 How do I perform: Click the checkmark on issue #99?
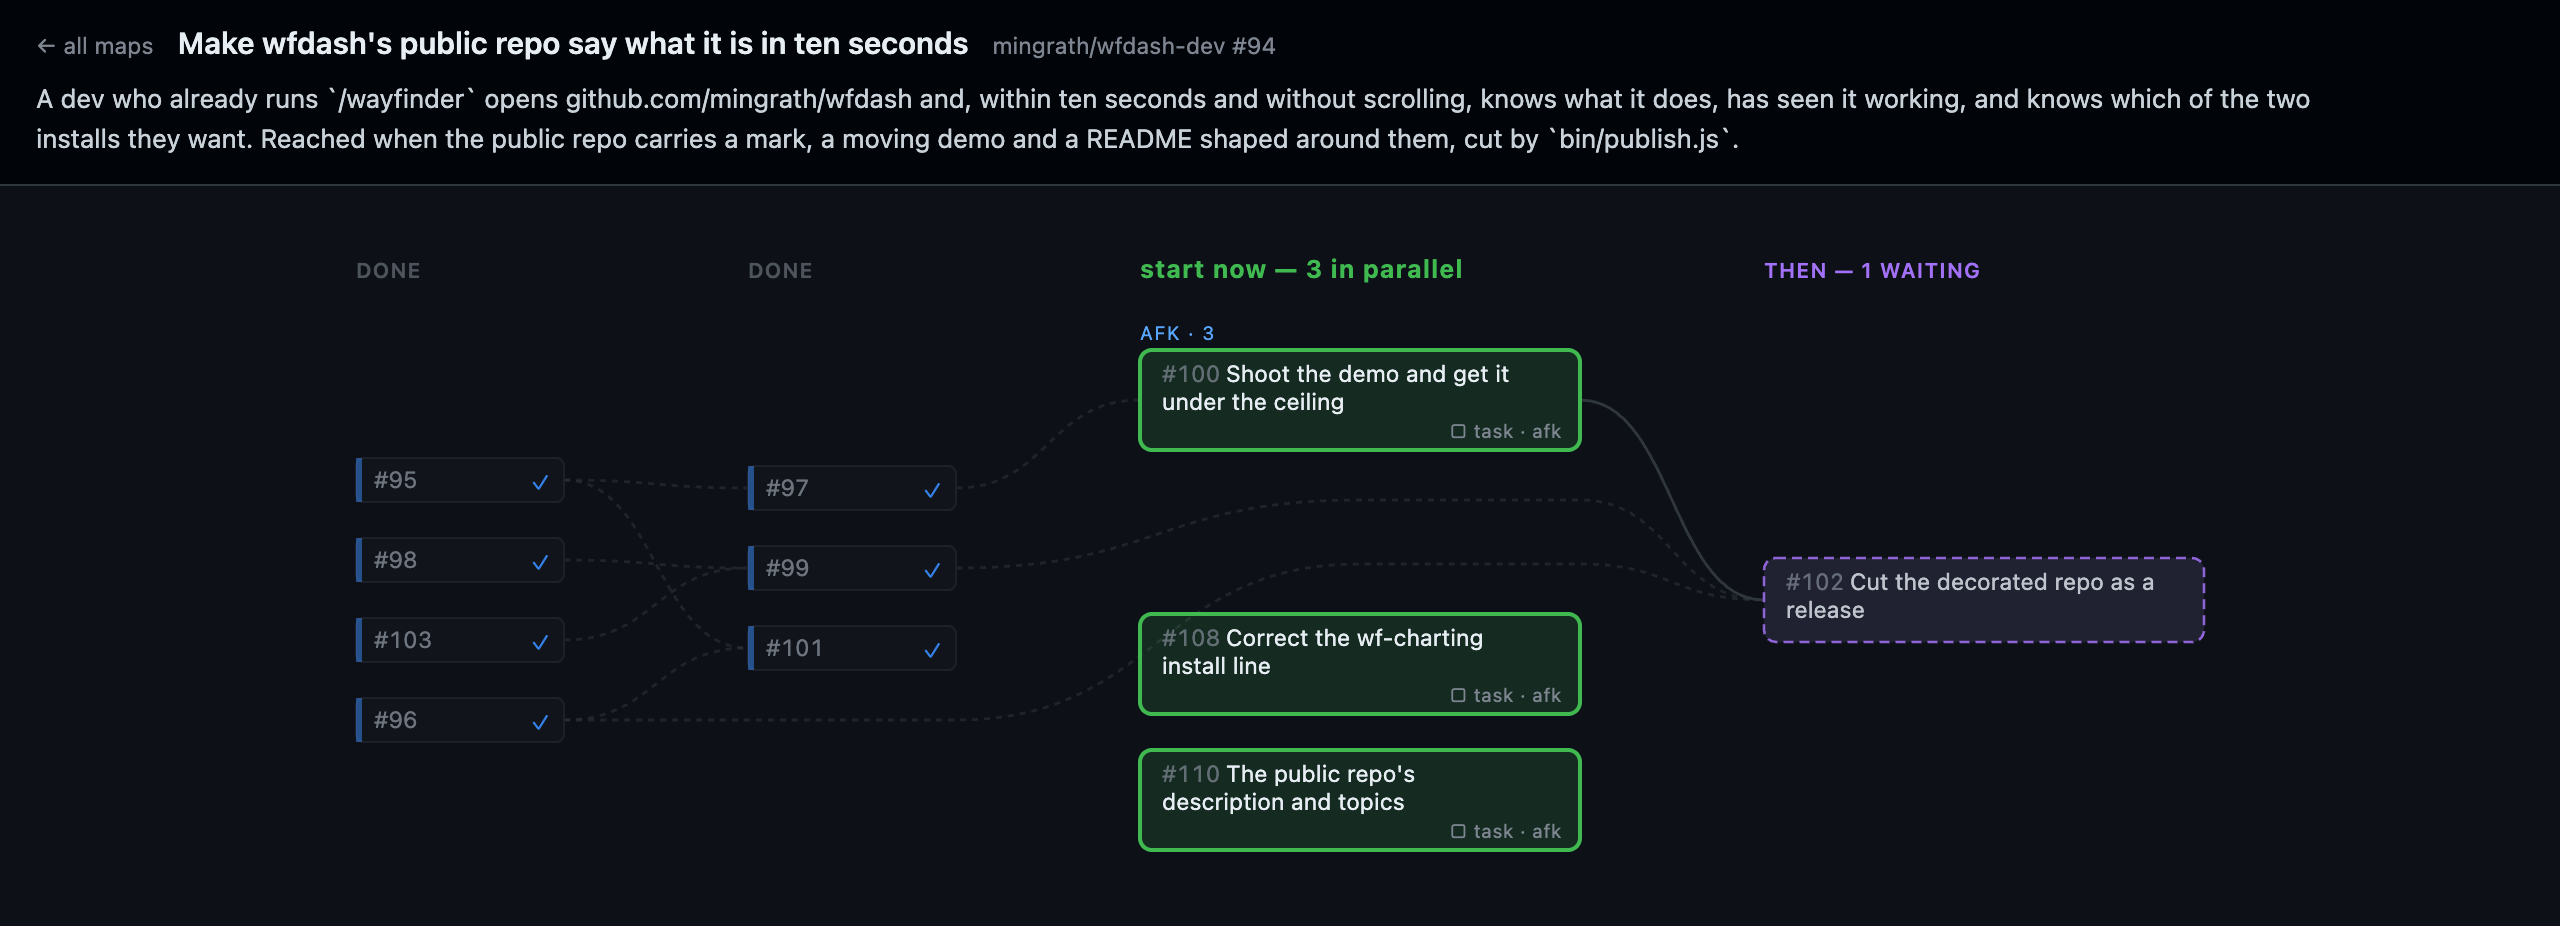click(932, 570)
